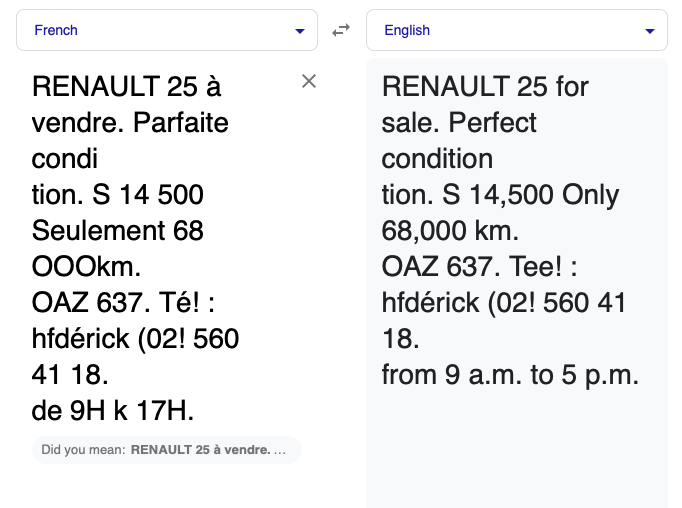Image resolution: width=682 pixels, height=508 pixels.
Task: Expand the English target language arrow
Action: click(650, 31)
